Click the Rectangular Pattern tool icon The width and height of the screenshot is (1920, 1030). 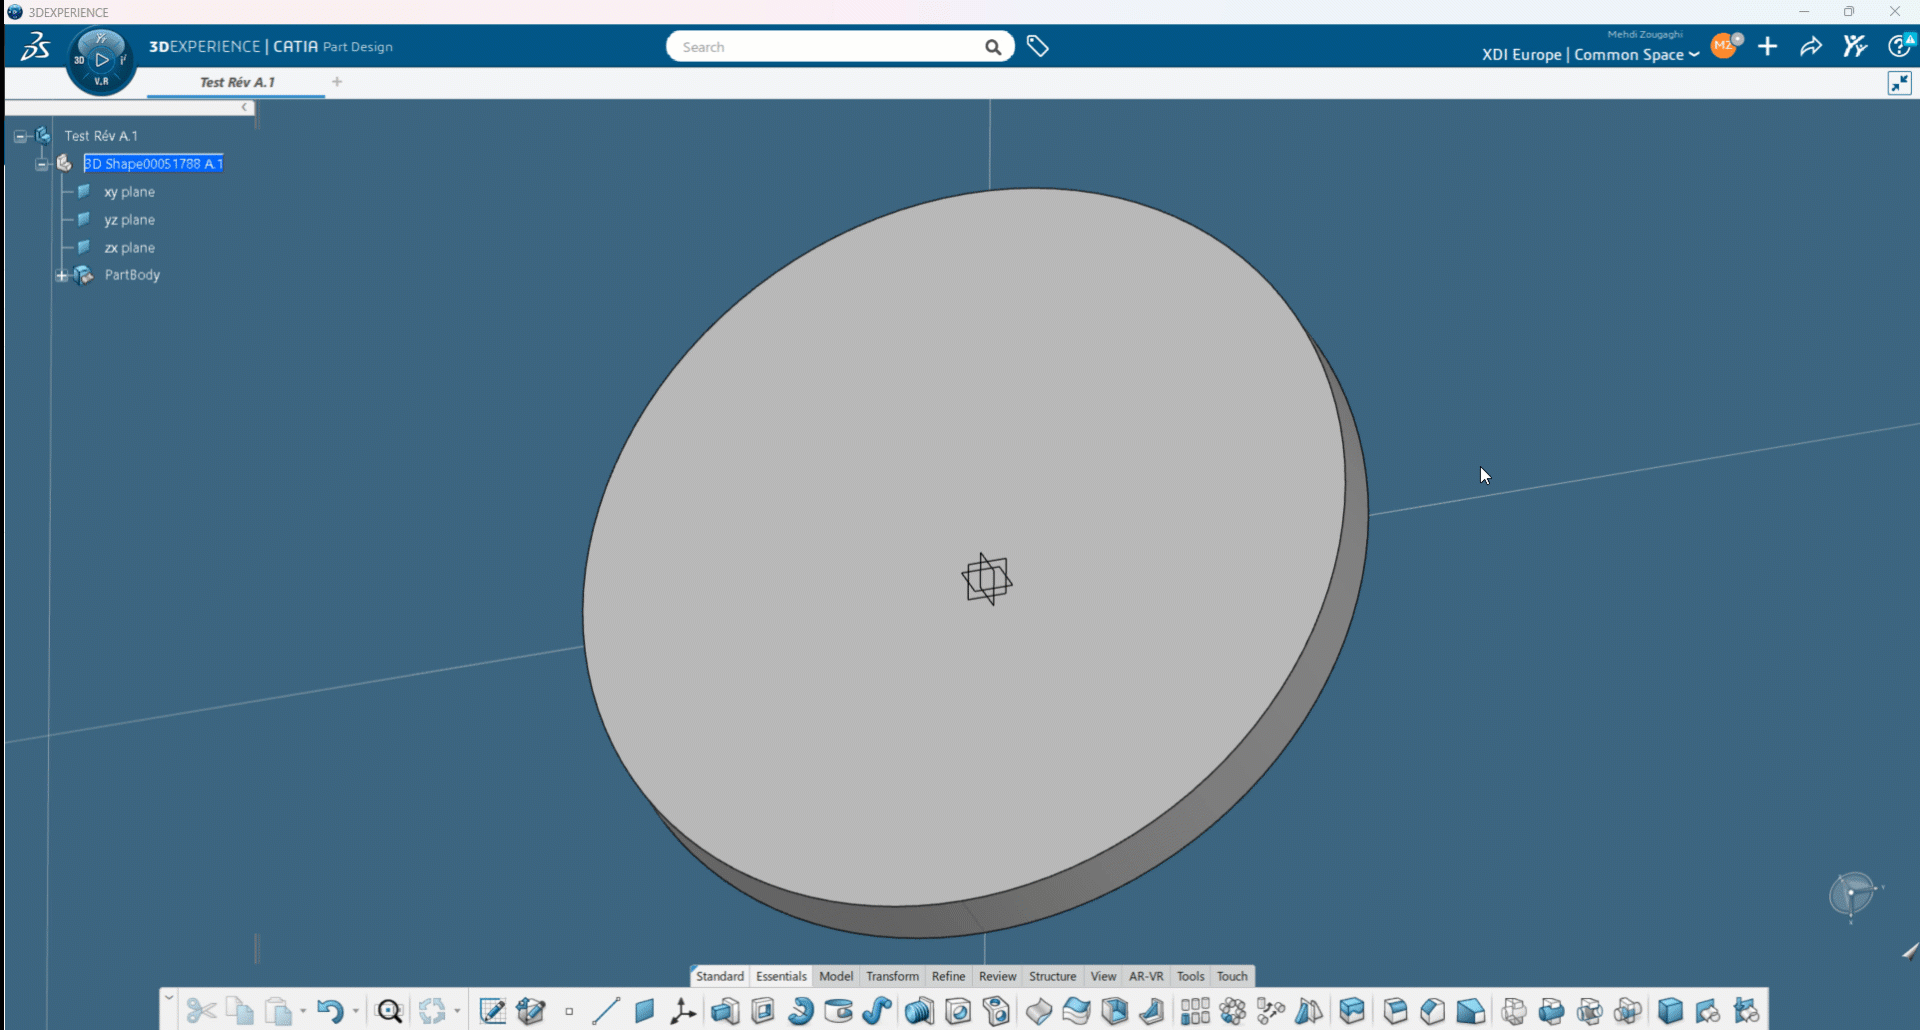click(1194, 1011)
